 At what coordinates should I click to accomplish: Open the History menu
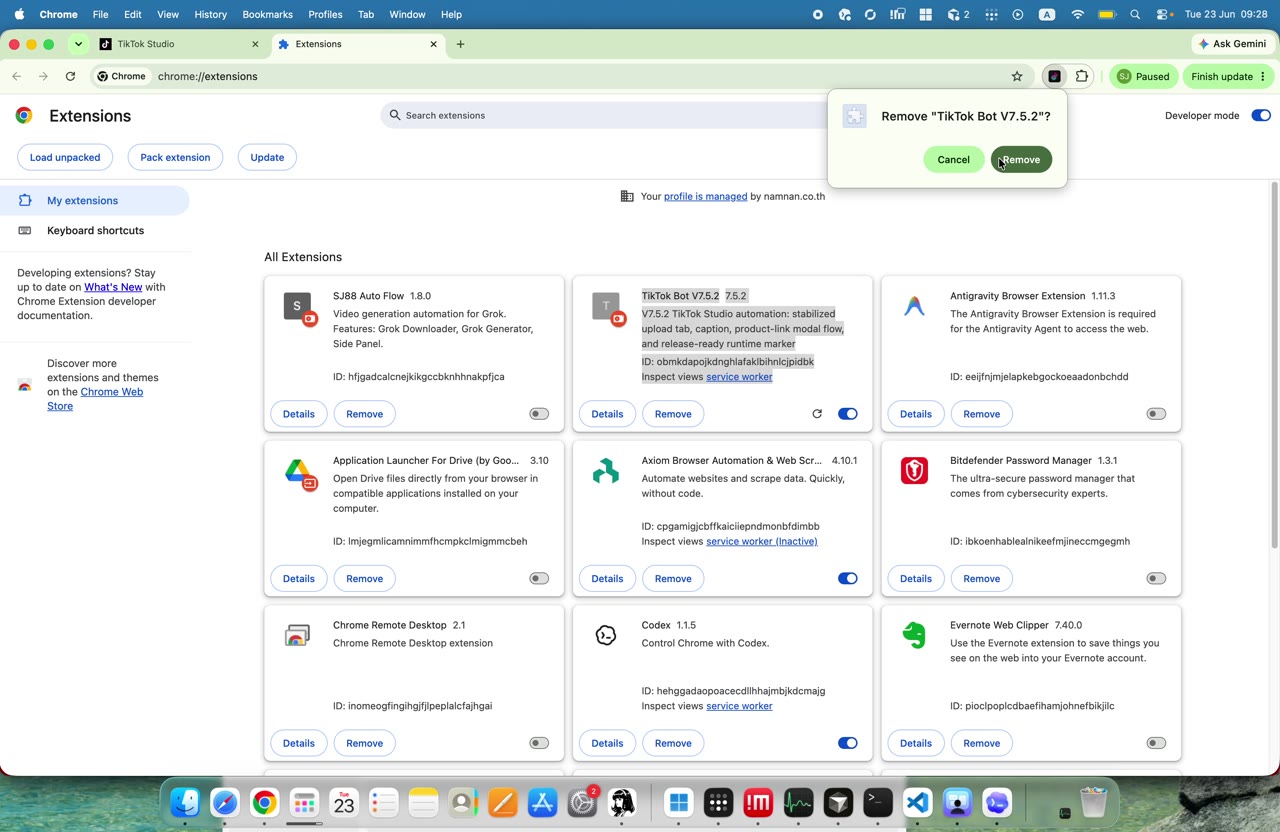[210, 14]
